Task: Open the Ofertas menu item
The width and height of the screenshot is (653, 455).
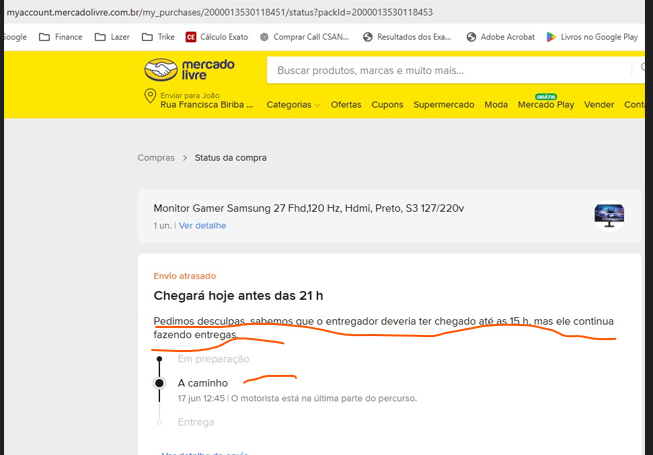Action: pos(346,105)
